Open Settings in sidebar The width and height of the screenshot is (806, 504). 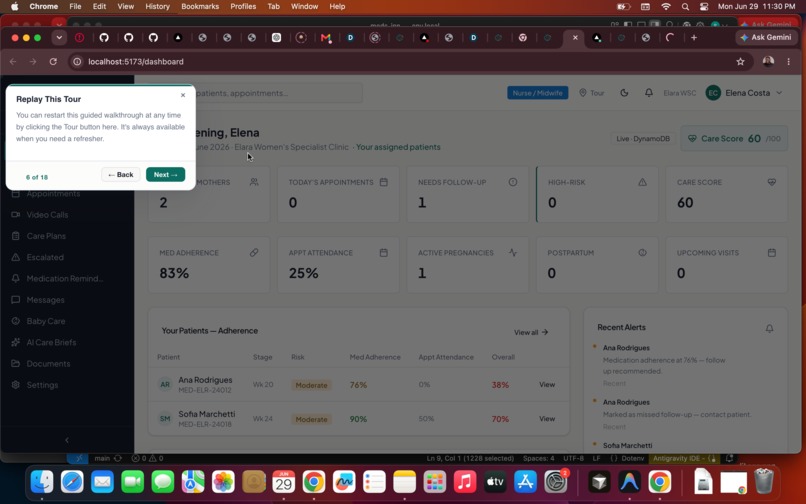(42, 385)
